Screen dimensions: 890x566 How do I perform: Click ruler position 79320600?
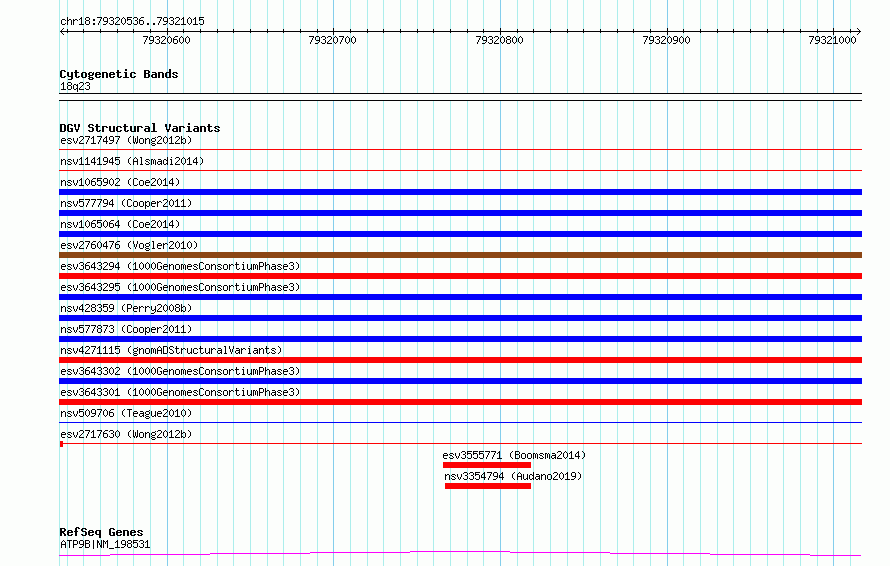(x=166, y=40)
